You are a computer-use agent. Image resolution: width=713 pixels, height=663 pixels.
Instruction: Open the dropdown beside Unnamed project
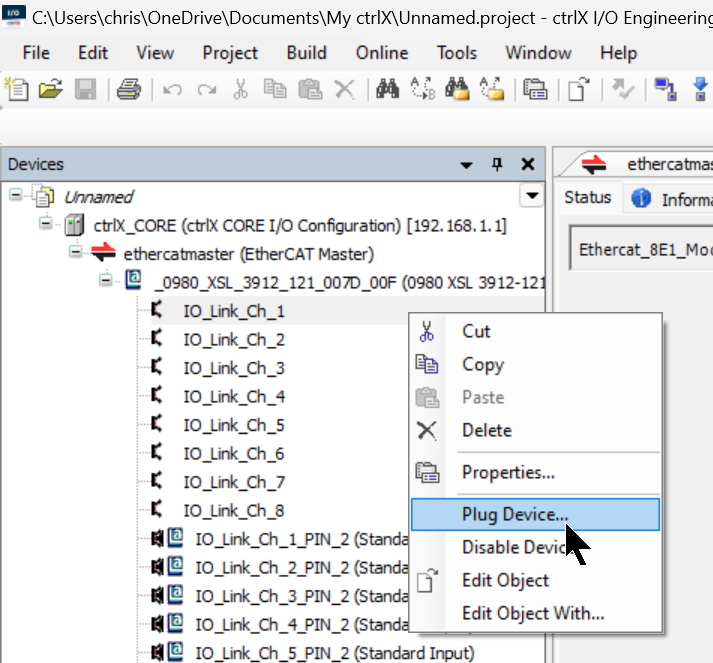(x=532, y=196)
